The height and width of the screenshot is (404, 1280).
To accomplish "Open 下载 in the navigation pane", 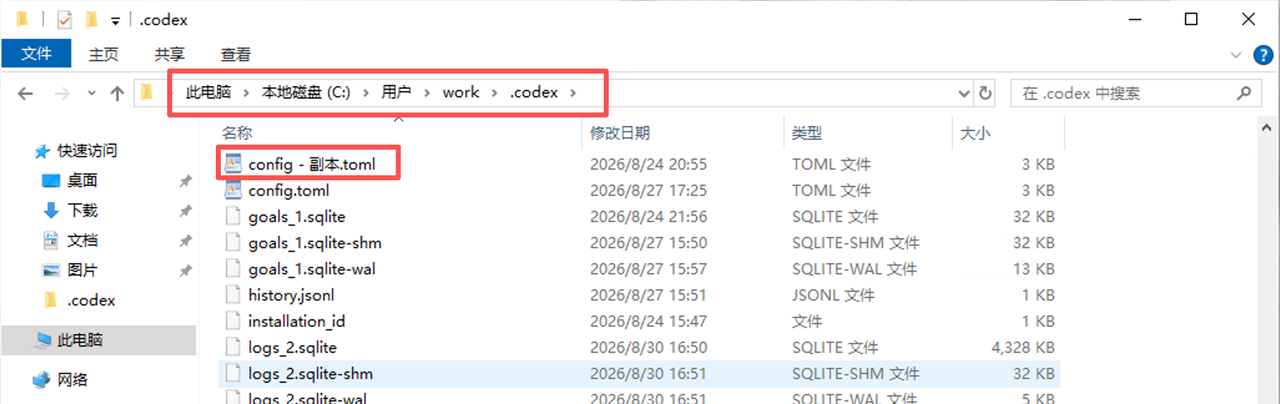I will coord(82,211).
